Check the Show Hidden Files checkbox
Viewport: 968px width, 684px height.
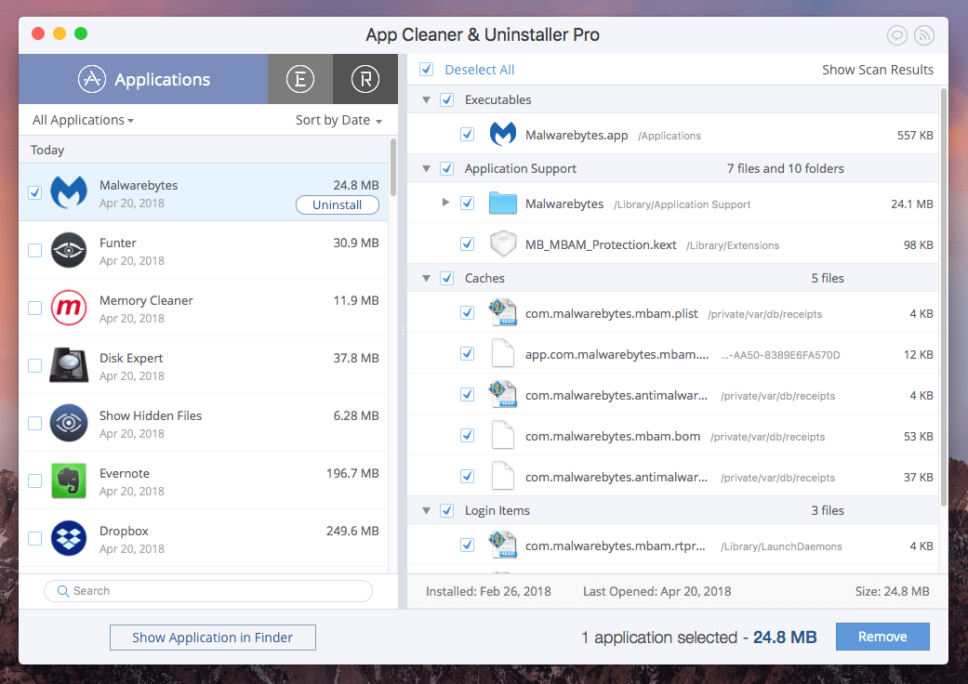[35, 423]
